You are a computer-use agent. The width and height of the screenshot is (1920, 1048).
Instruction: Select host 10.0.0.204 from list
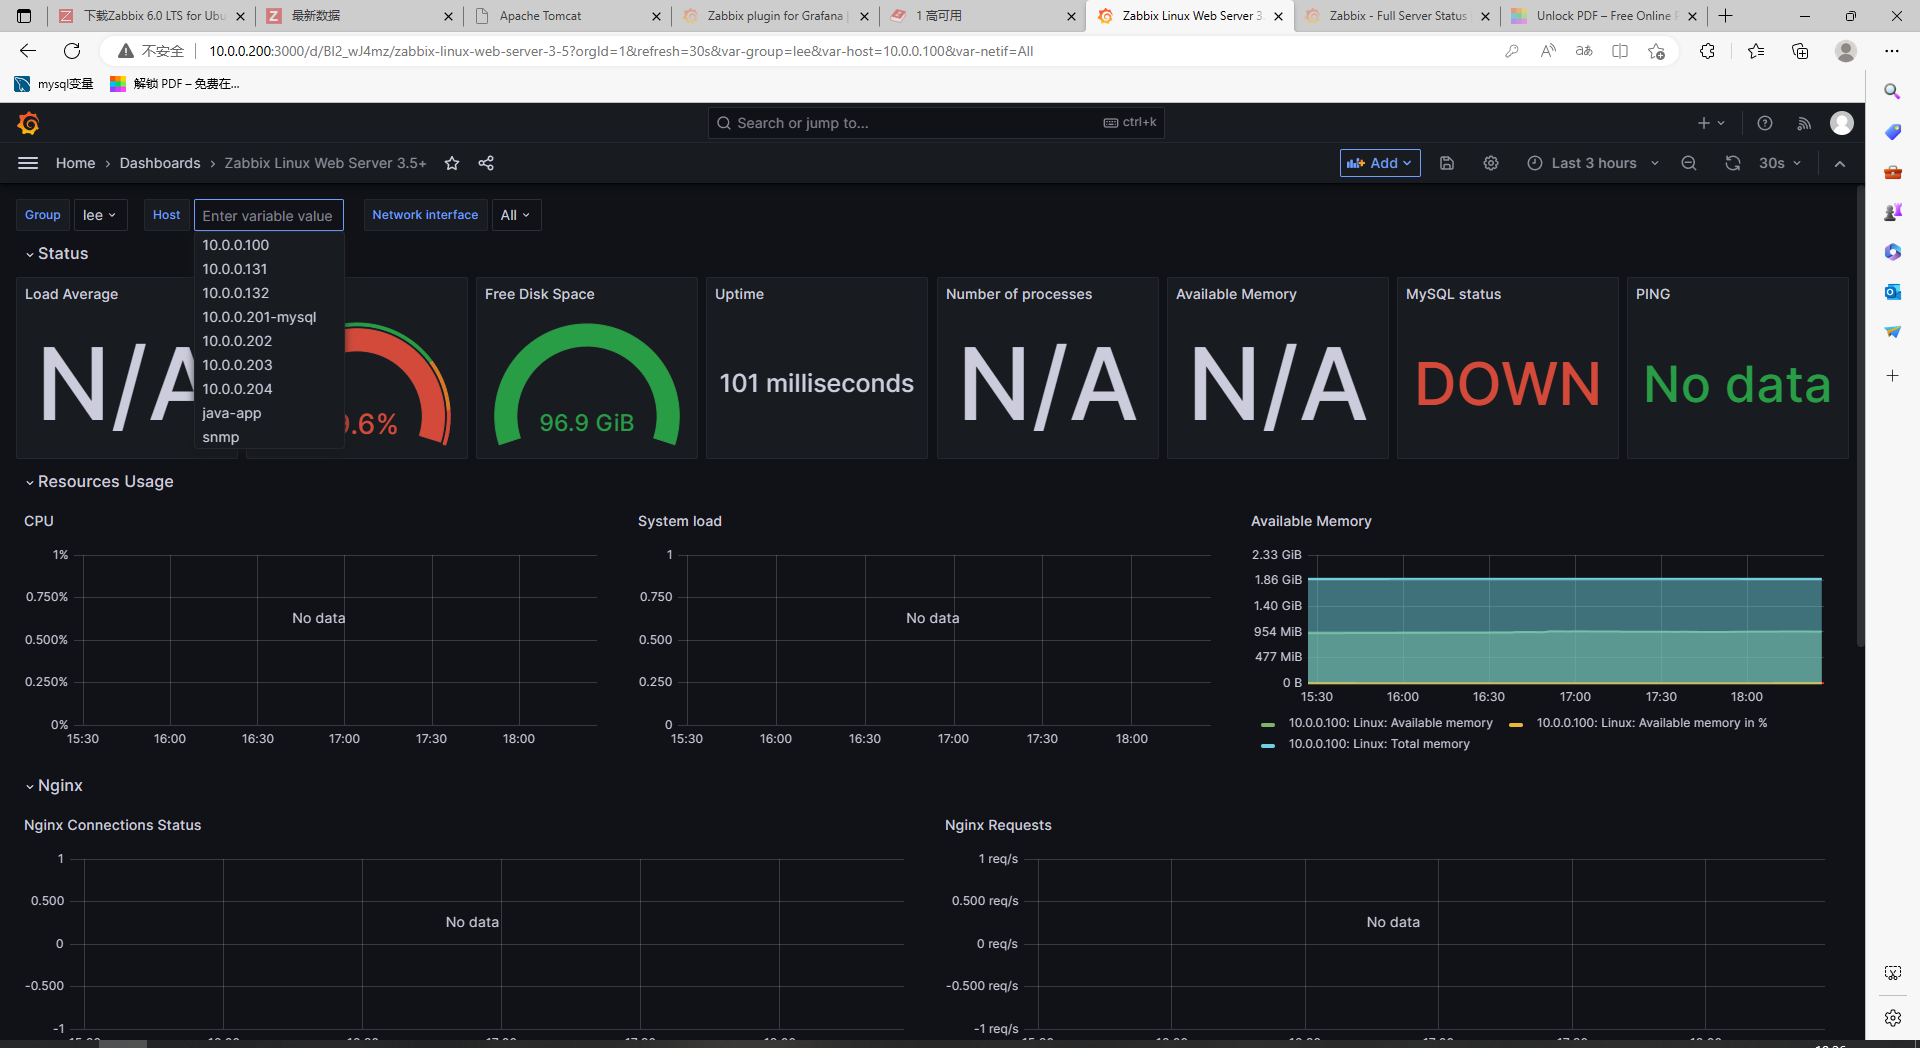[269, 389]
